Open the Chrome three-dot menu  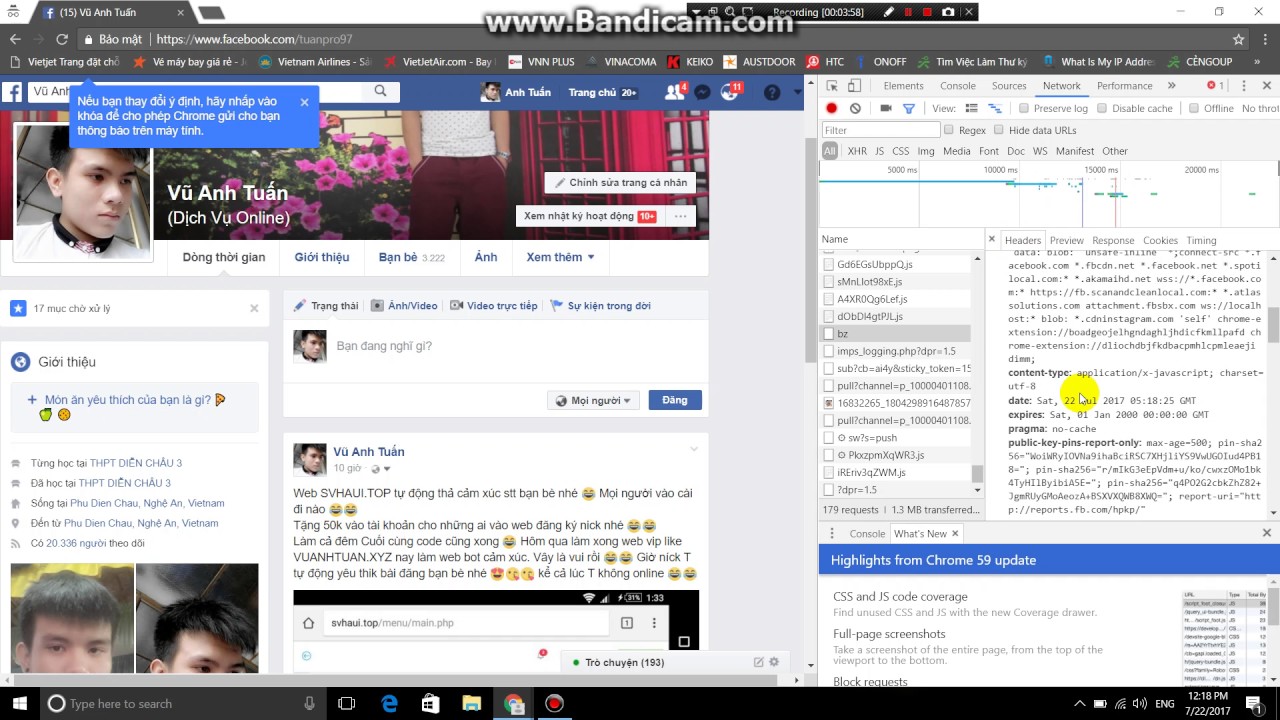click(x=1266, y=39)
